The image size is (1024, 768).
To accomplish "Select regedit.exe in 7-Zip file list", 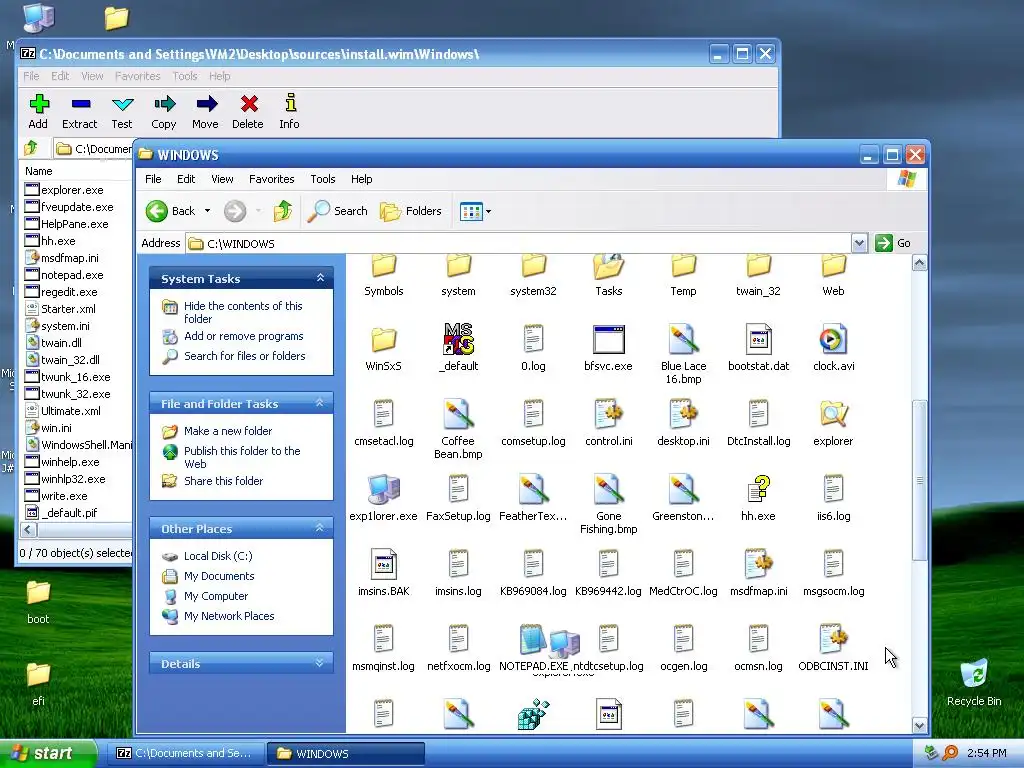I will 61,292.
